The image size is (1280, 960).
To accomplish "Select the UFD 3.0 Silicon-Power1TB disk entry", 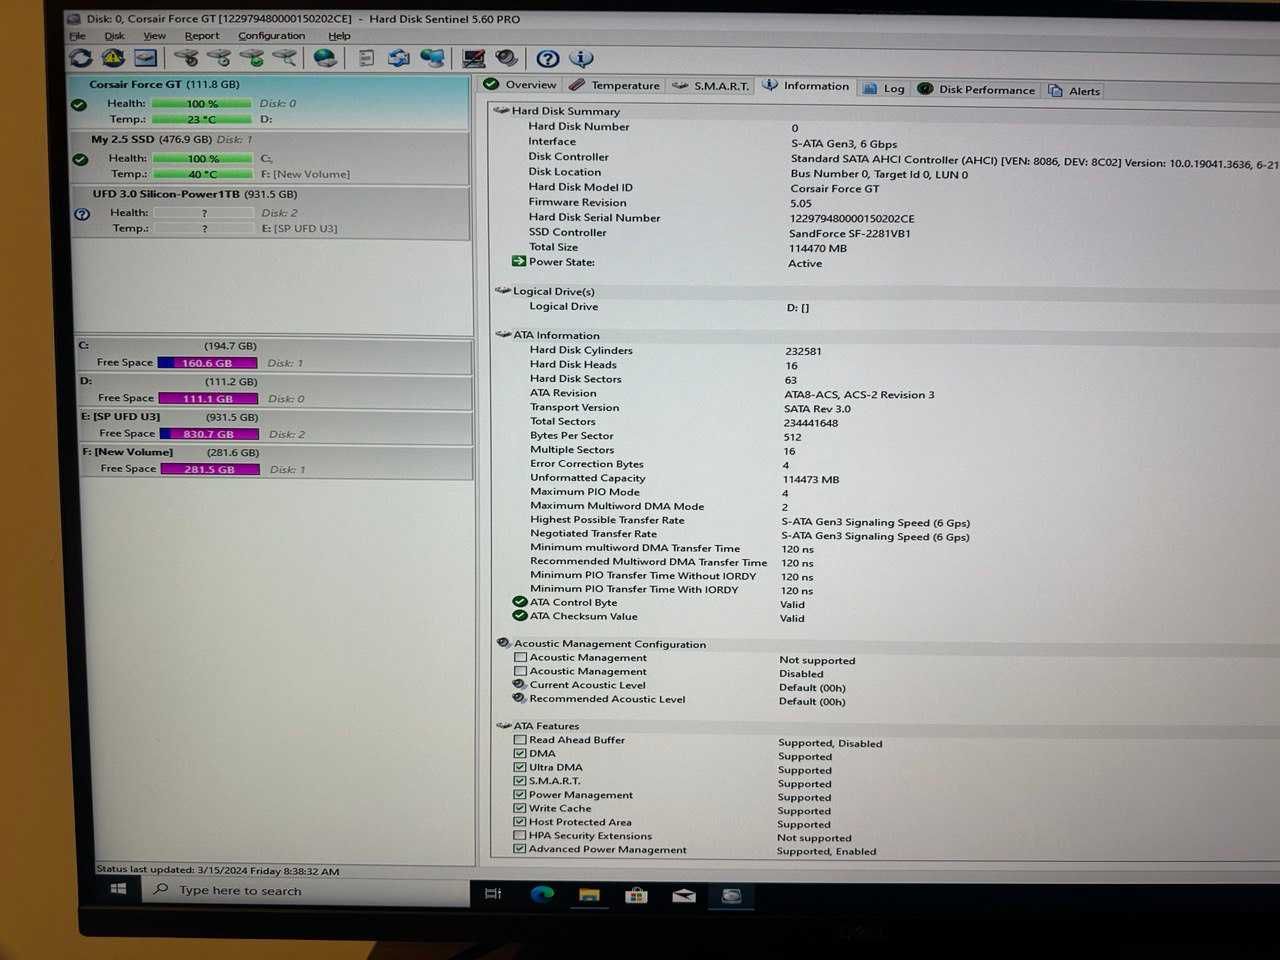I will coord(272,212).
